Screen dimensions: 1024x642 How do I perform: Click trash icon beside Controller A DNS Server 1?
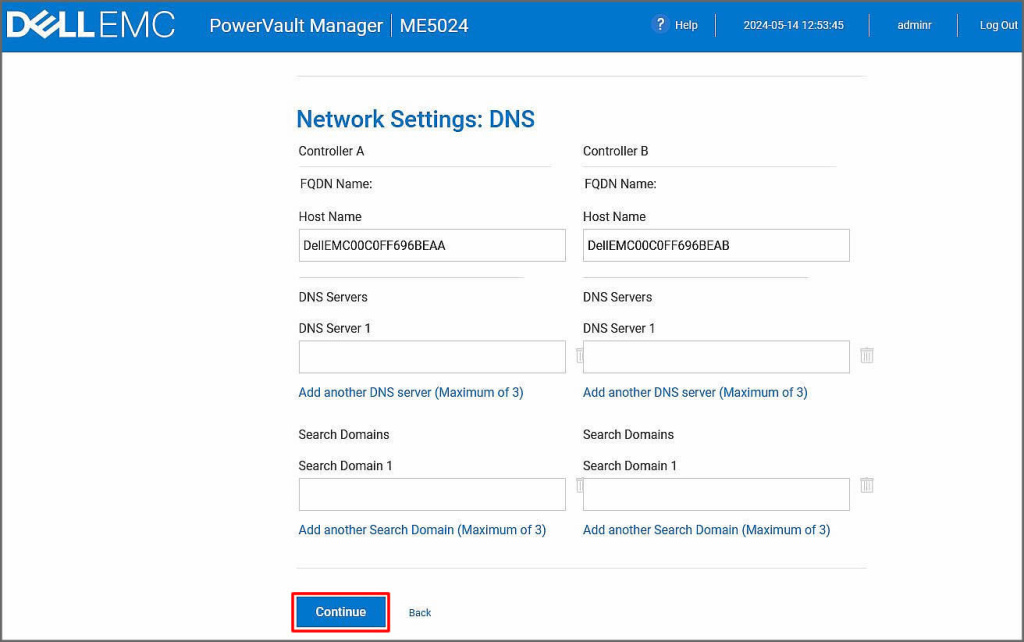coord(578,355)
